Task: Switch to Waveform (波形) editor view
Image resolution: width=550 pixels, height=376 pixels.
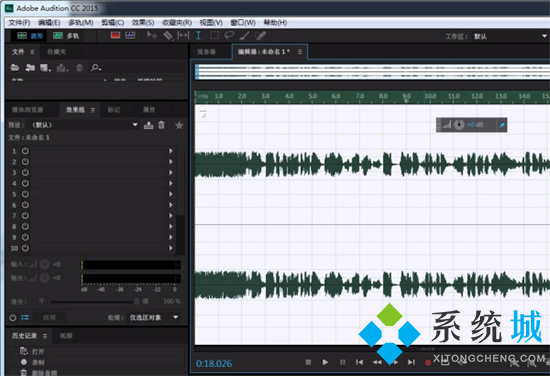Action: pos(30,36)
